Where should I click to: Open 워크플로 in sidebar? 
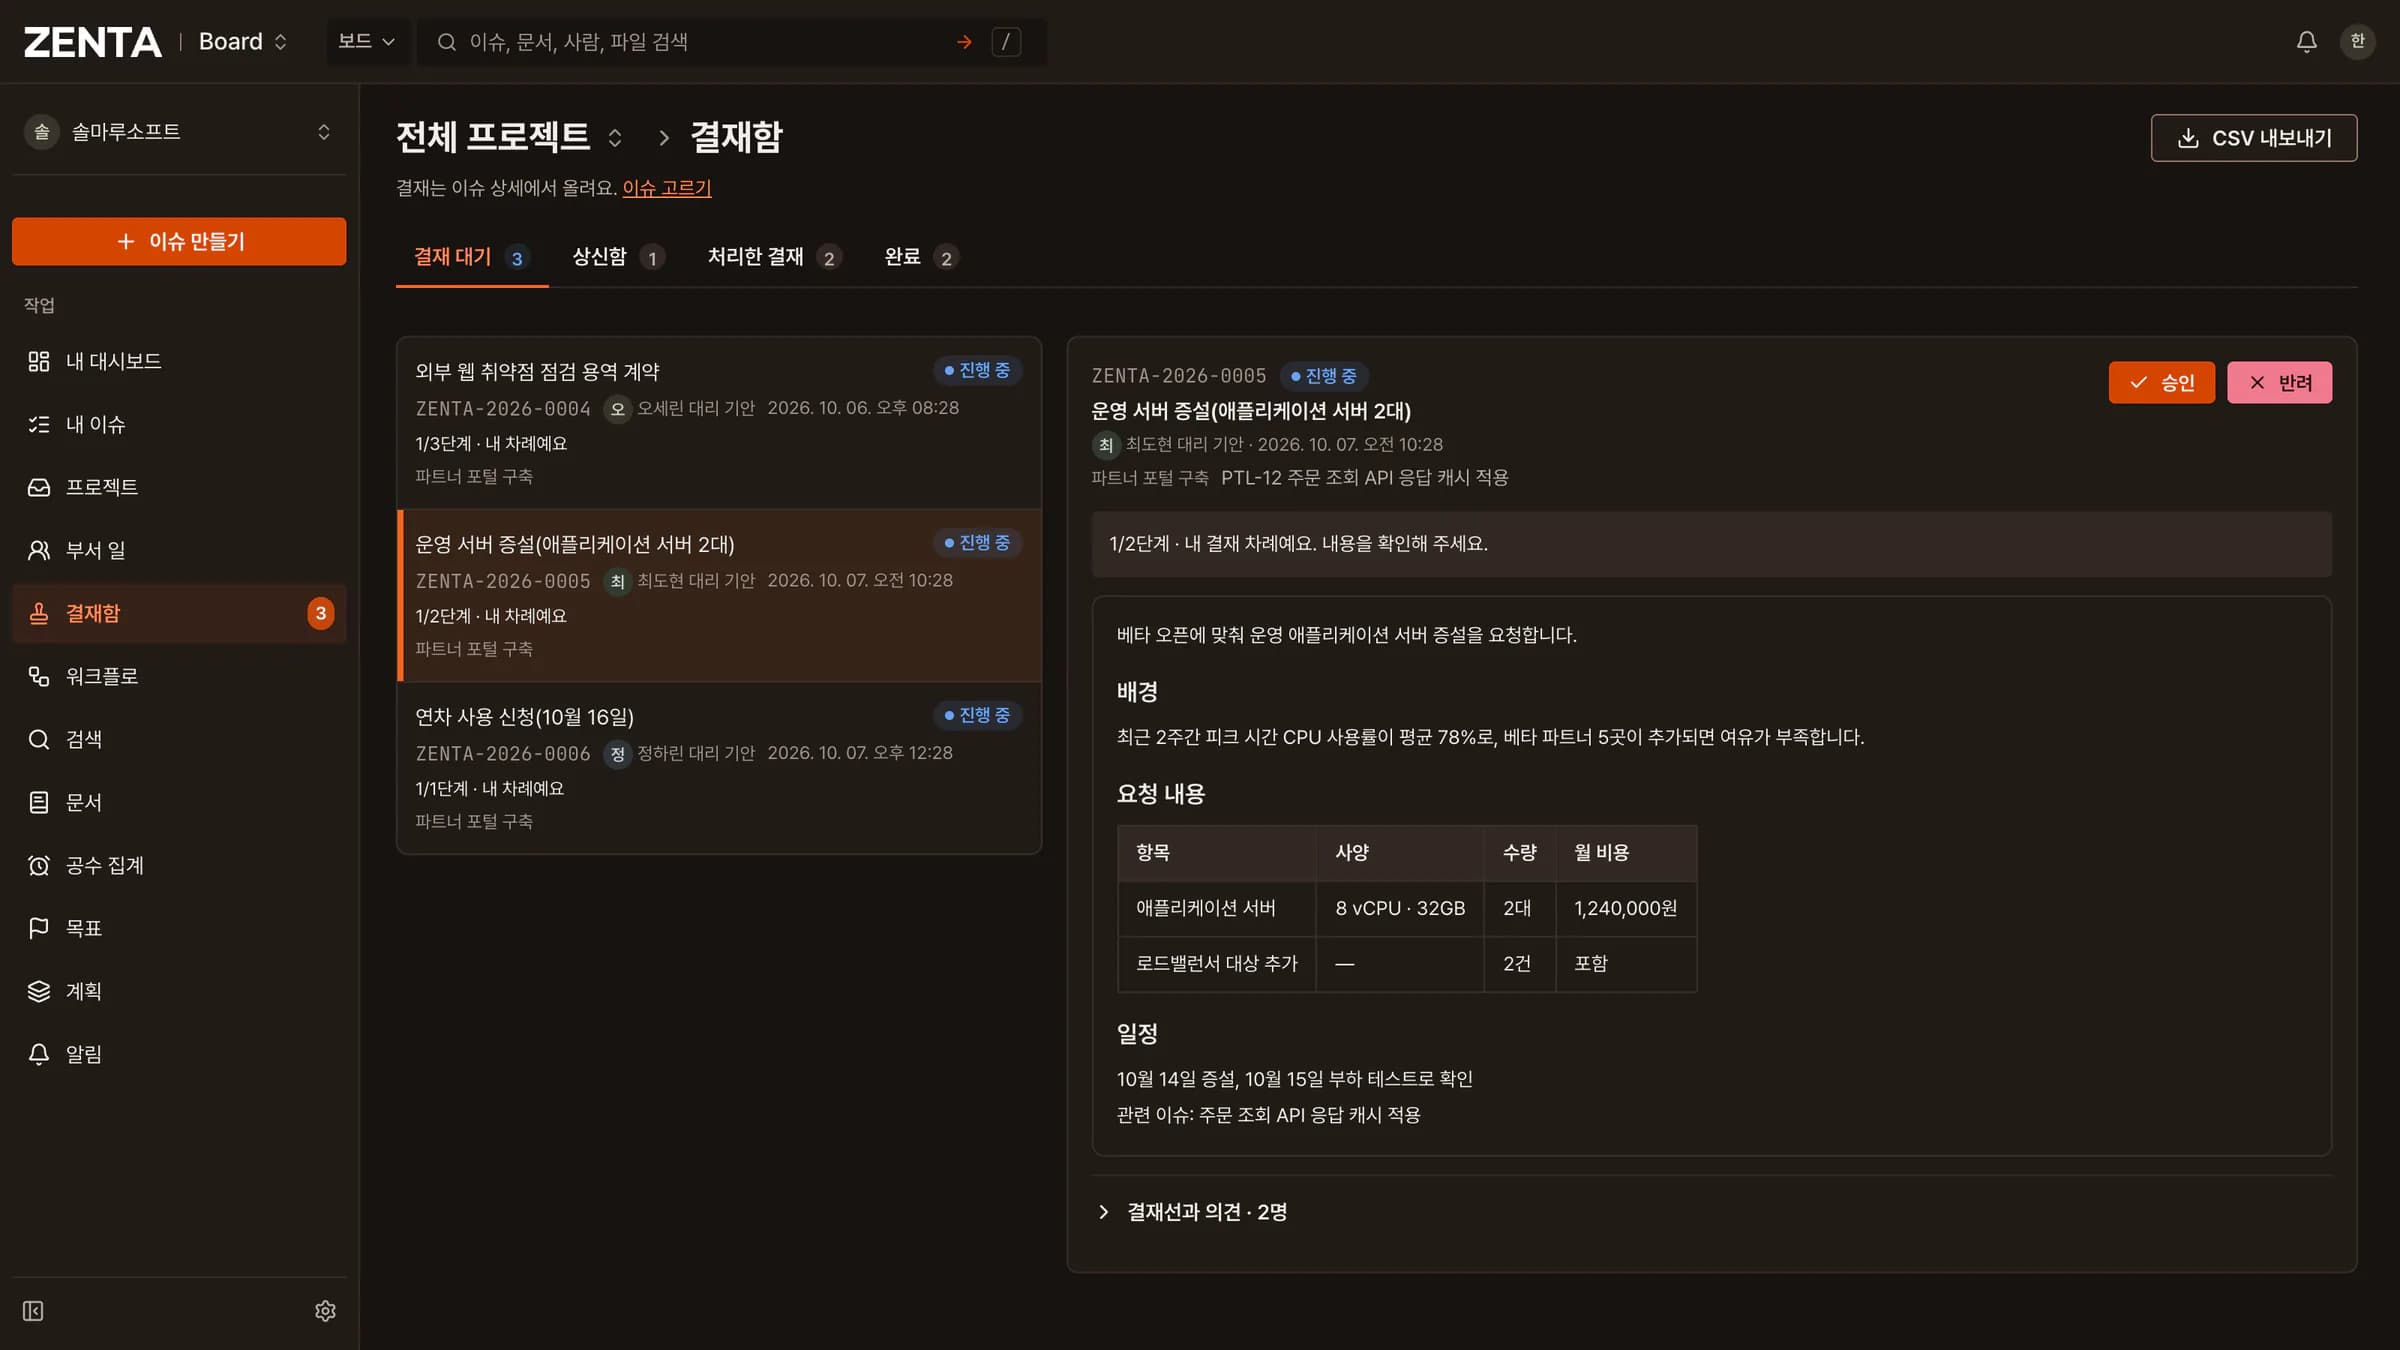[179, 676]
